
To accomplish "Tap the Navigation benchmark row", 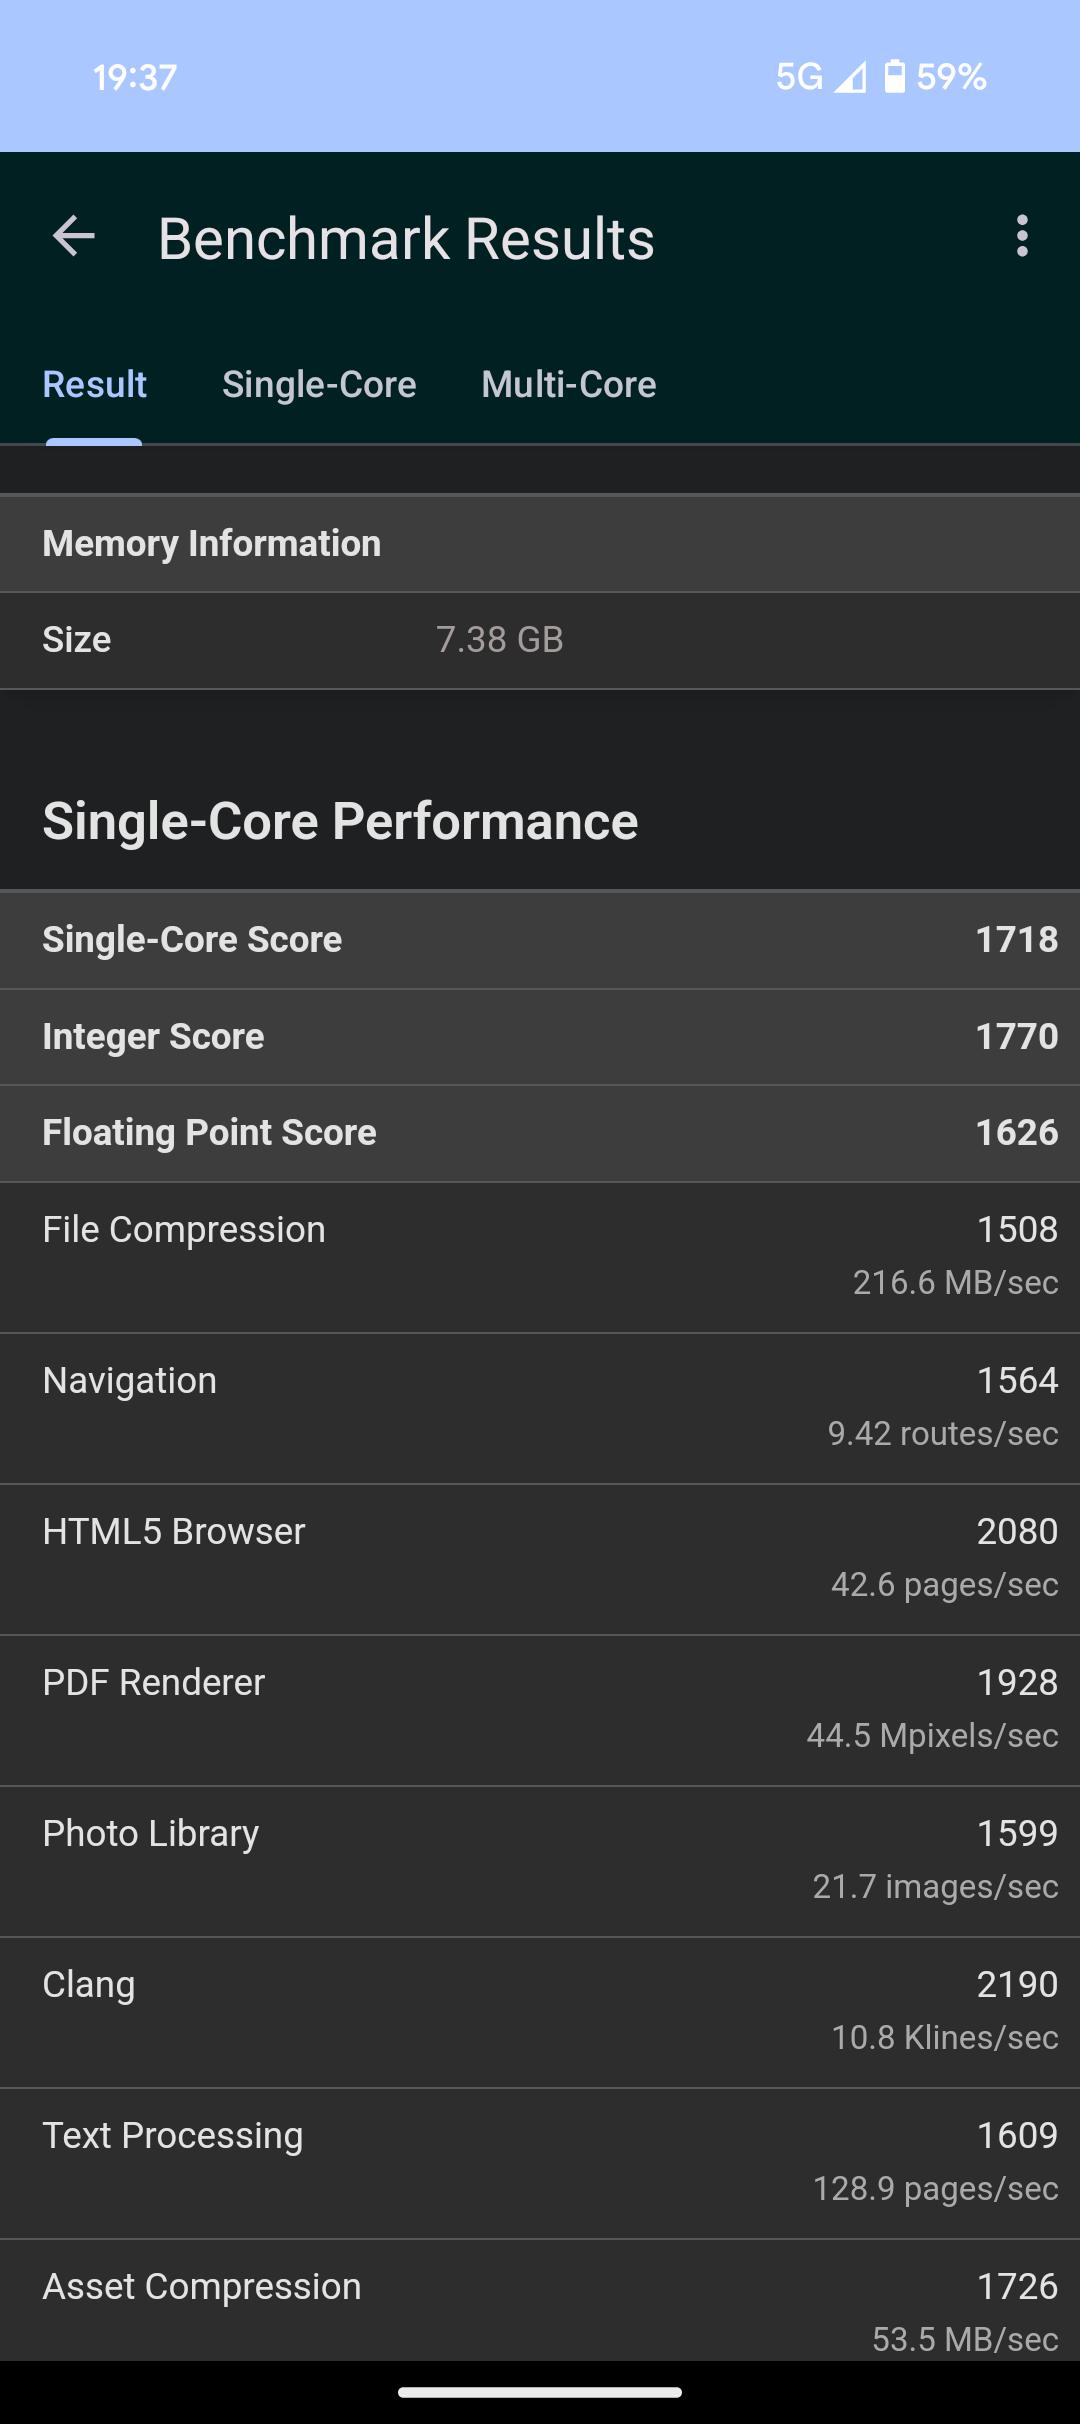I will tap(540, 1408).
